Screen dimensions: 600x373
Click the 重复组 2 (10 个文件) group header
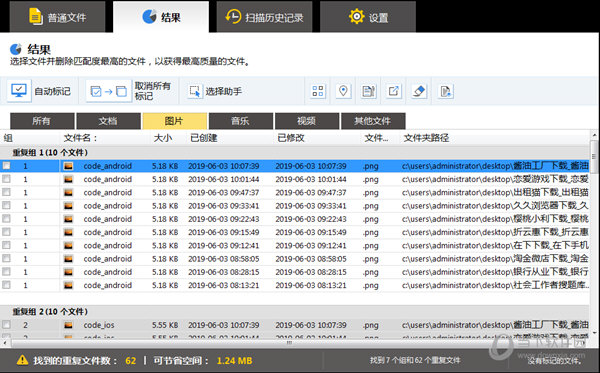(x=50, y=311)
